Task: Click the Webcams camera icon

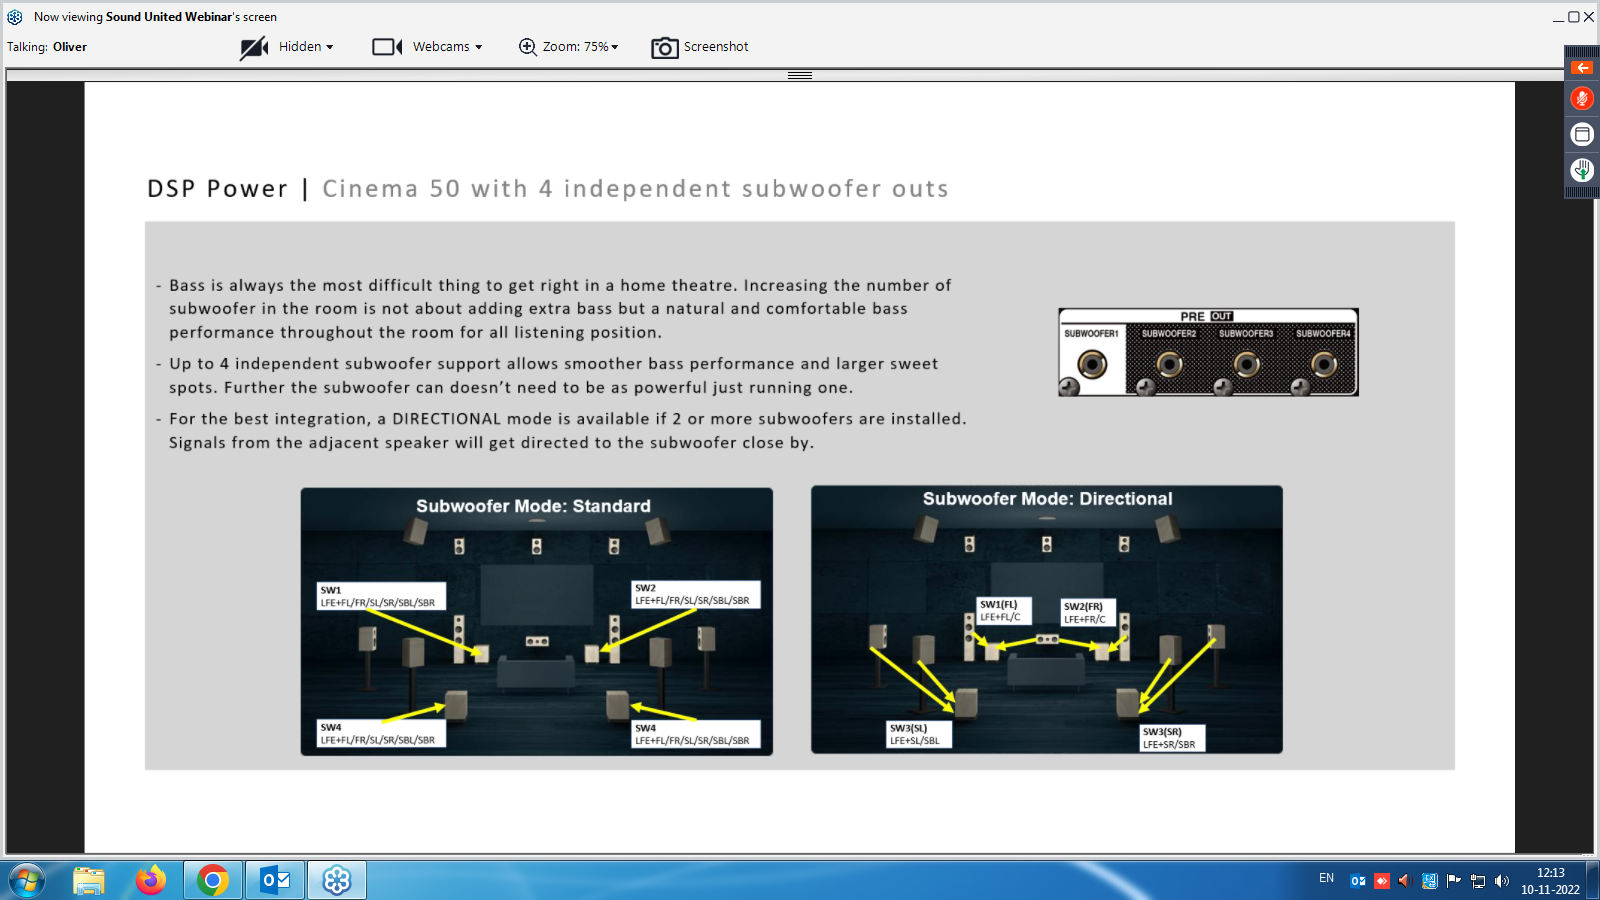Action: pos(387,47)
